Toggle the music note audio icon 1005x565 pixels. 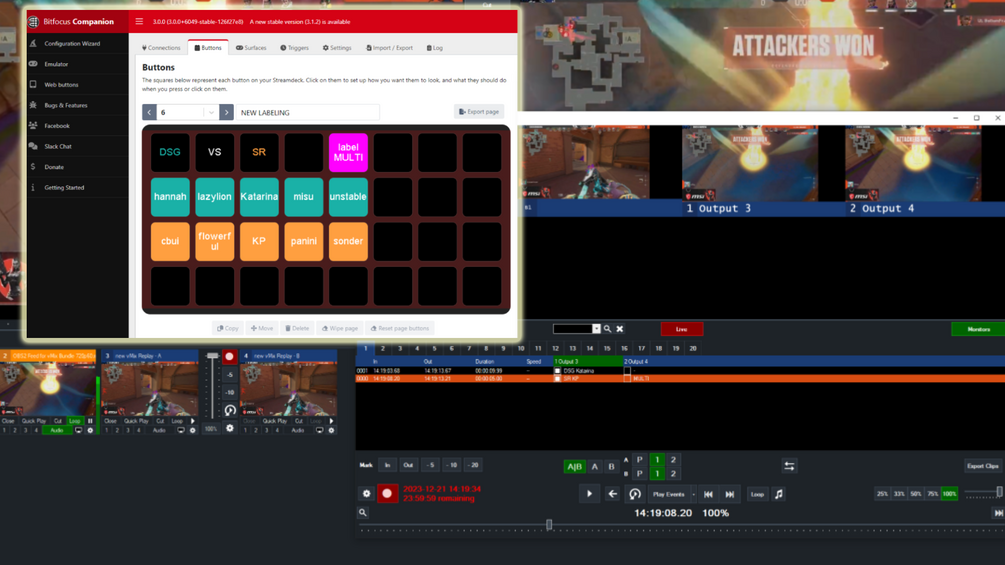779,494
